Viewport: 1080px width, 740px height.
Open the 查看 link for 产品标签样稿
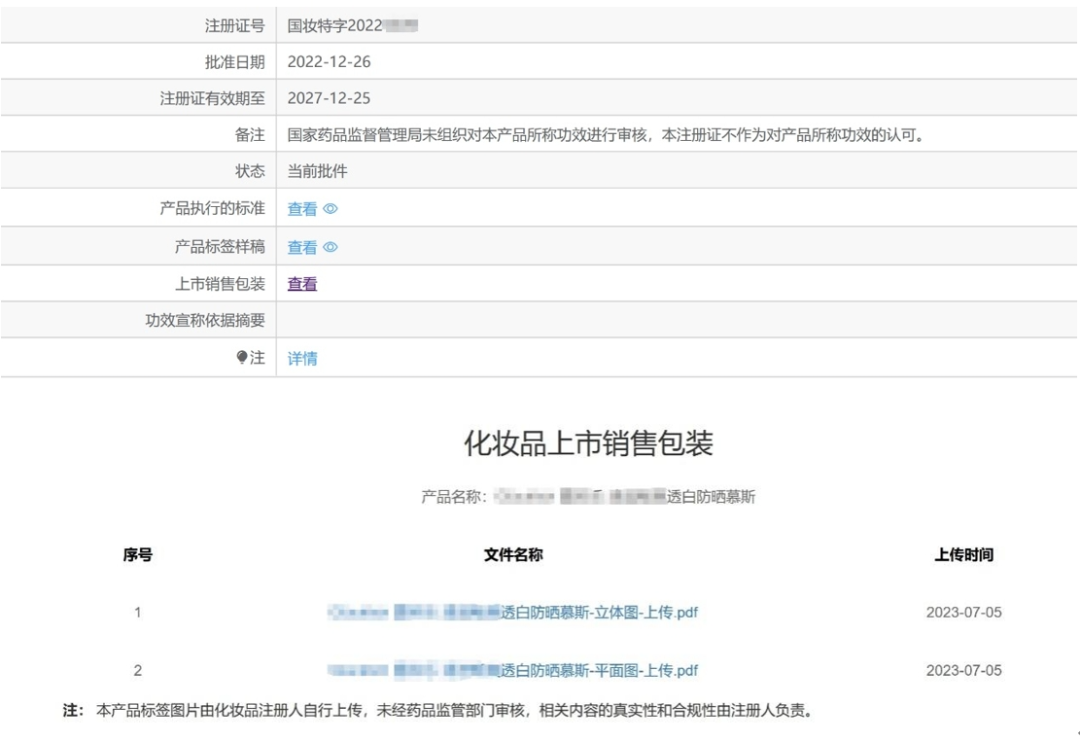pos(302,247)
